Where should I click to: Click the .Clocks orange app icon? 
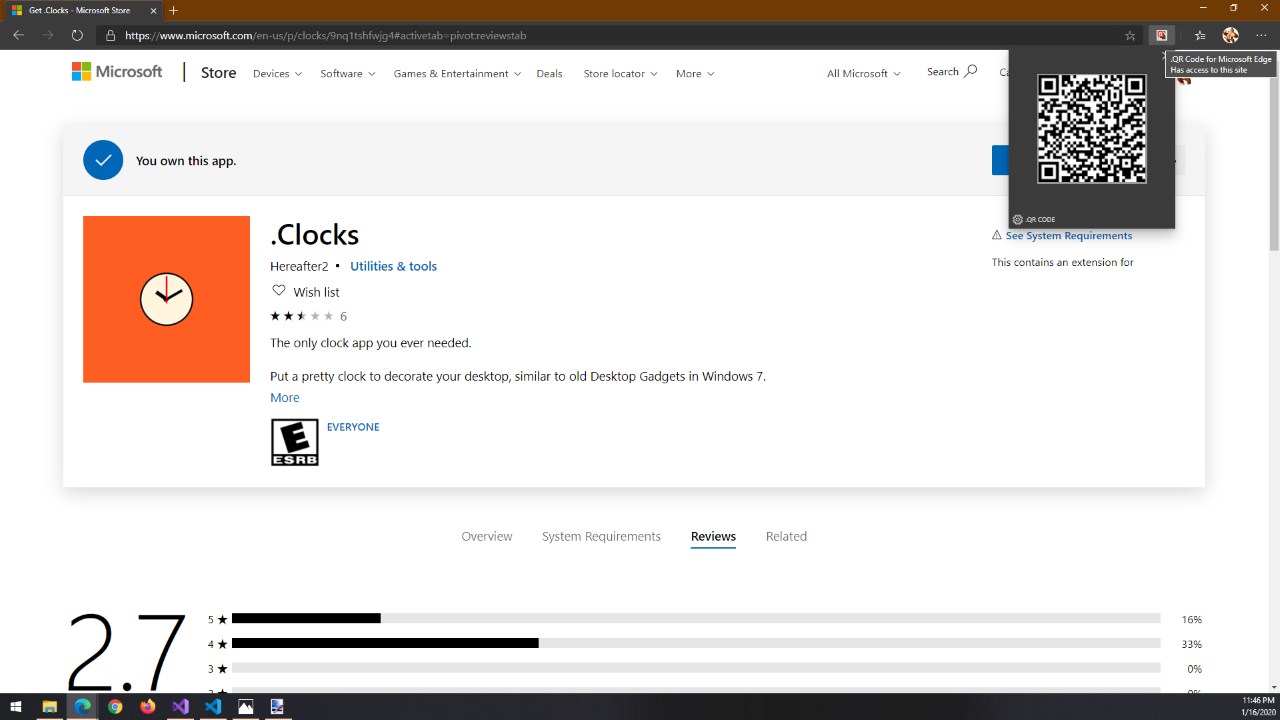tap(166, 299)
